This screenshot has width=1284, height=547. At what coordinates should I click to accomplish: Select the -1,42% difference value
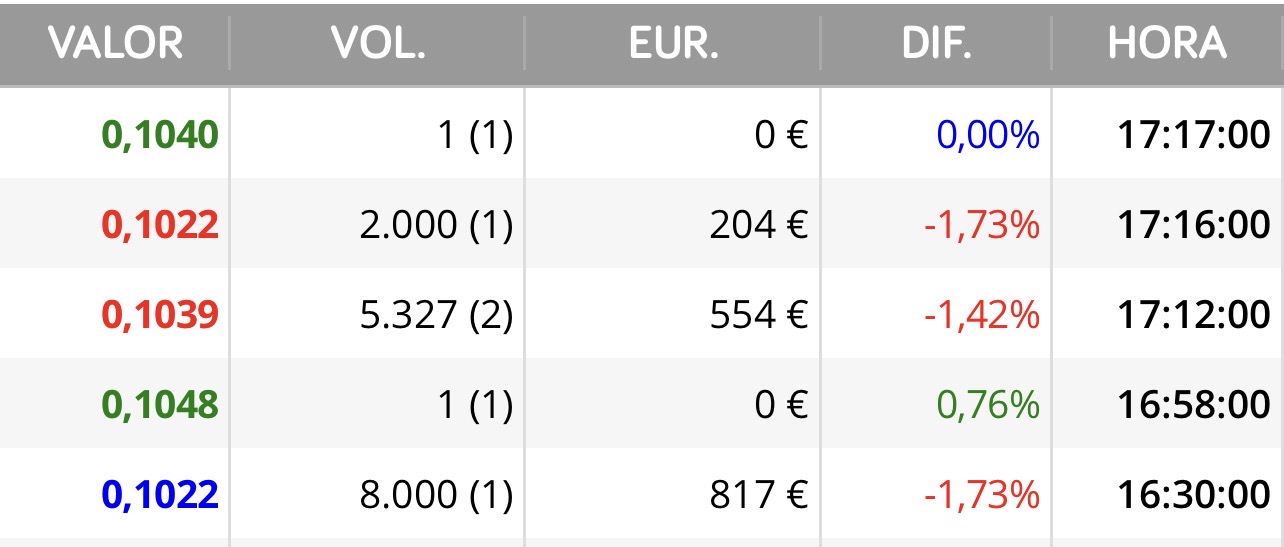pos(981,315)
